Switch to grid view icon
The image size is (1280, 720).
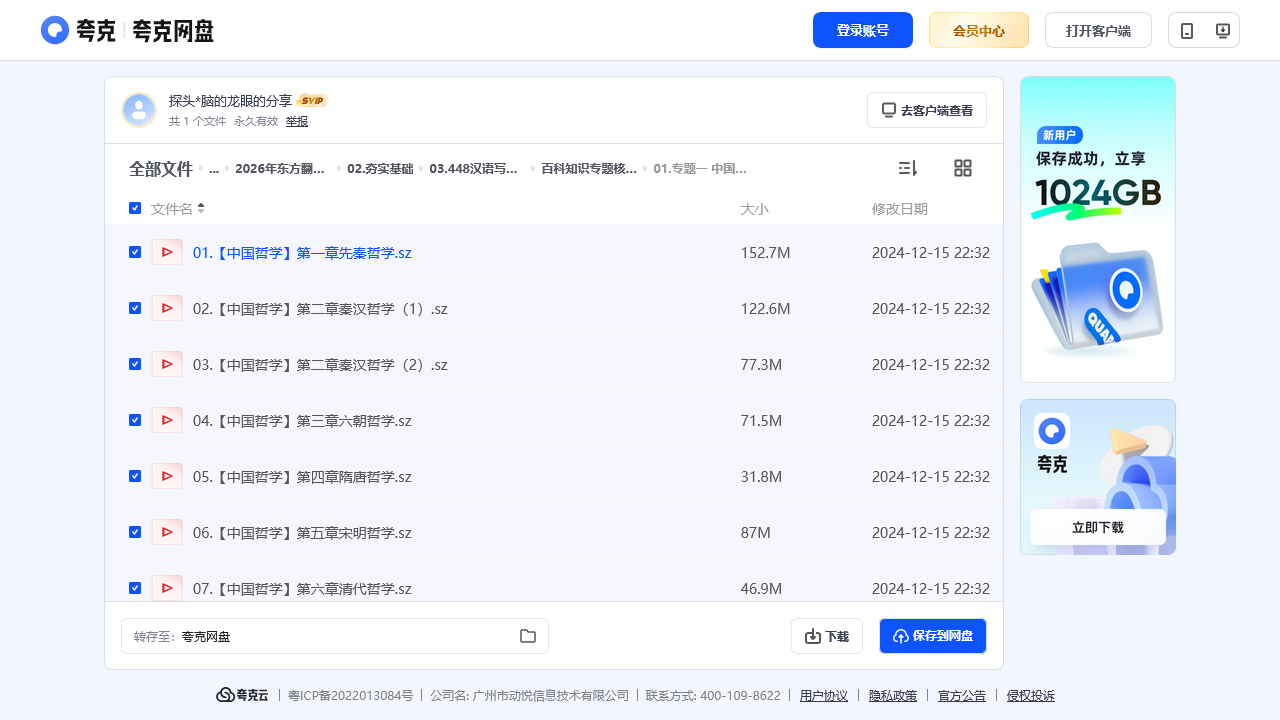[x=963, y=168]
